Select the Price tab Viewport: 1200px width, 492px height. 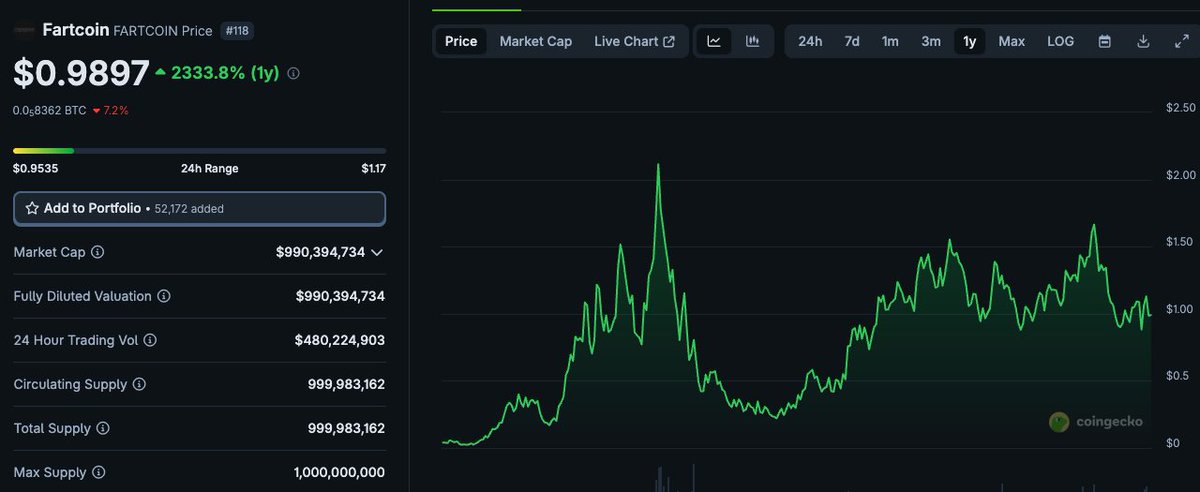point(461,42)
